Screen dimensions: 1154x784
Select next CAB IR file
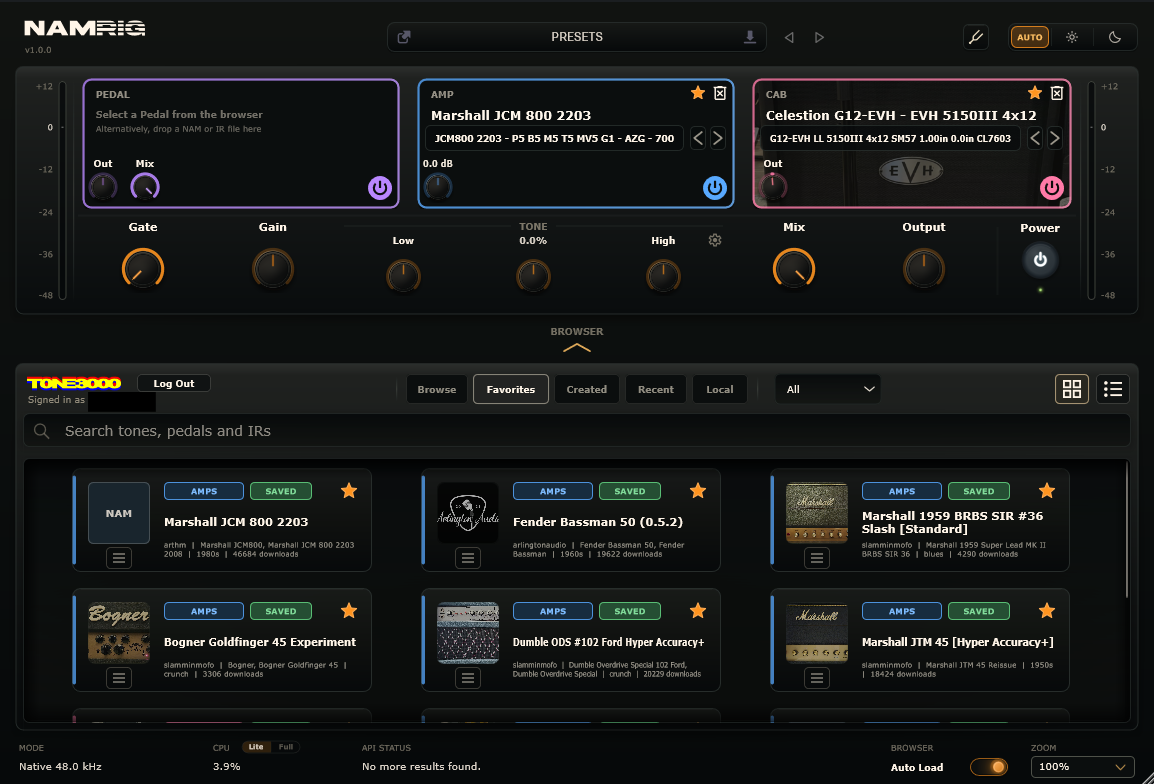[1055, 138]
